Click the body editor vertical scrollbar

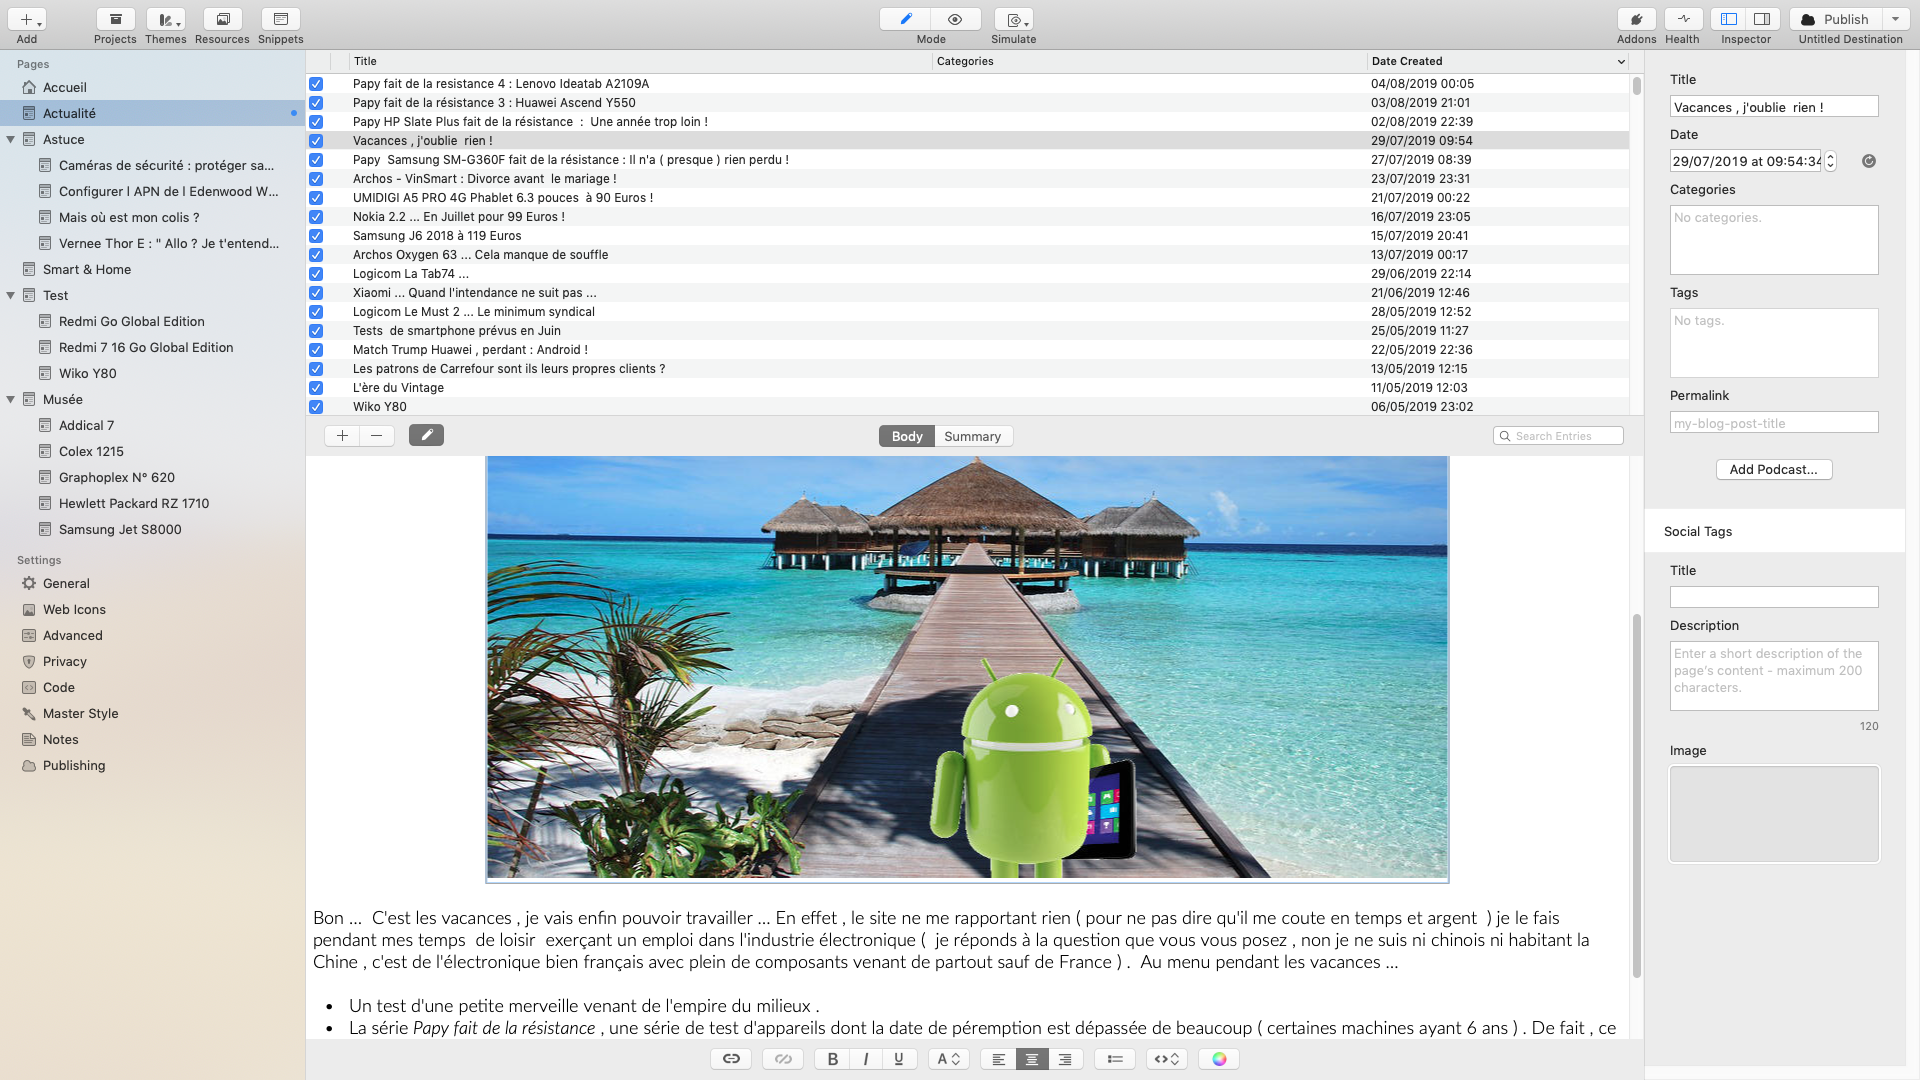pyautogui.click(x=1637, y=795)
